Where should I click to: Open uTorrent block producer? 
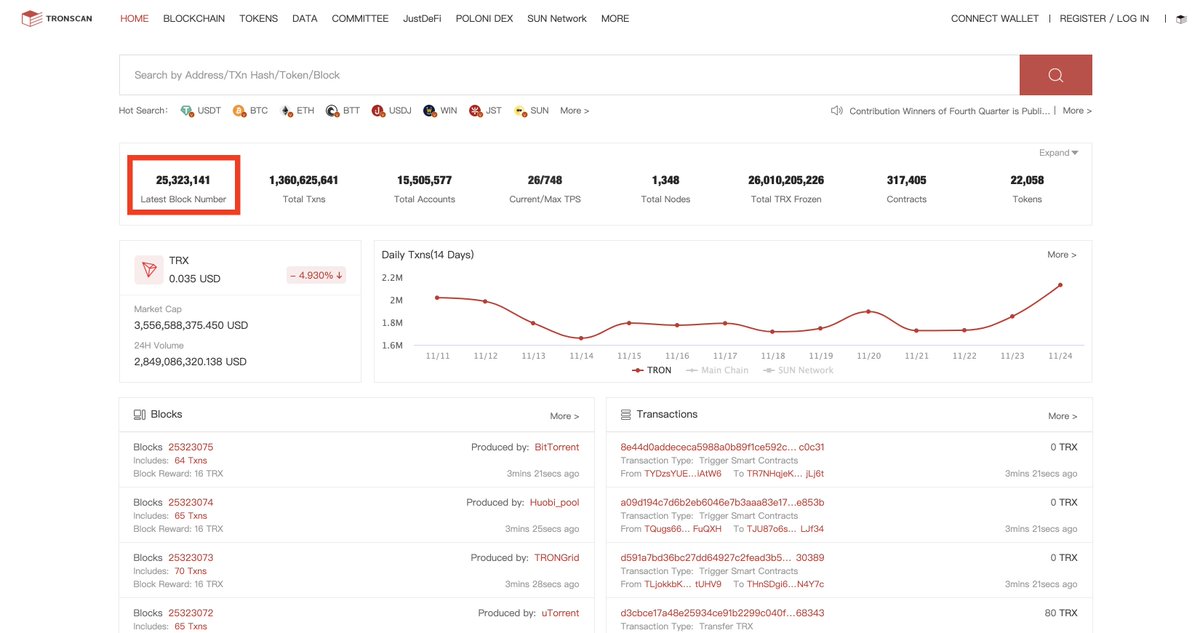click(560, 612)
